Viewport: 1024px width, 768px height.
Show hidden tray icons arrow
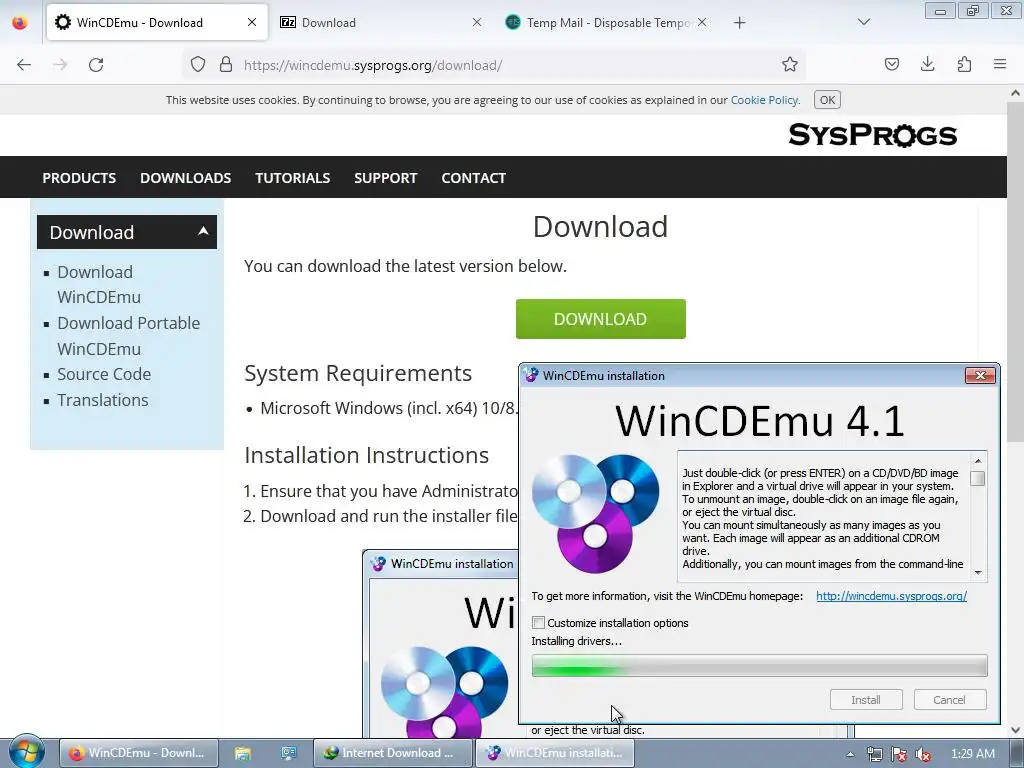pyautogui.click(x=850, y=754)
